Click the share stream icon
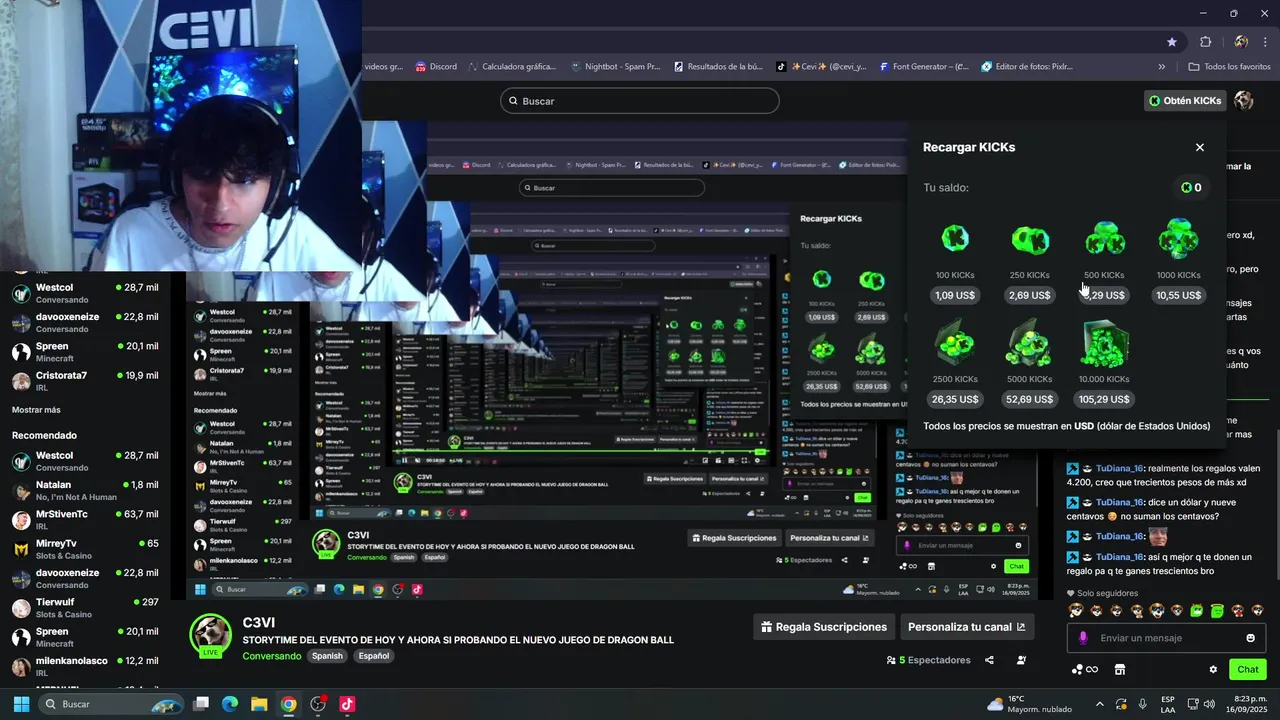 tap(989, 660)
